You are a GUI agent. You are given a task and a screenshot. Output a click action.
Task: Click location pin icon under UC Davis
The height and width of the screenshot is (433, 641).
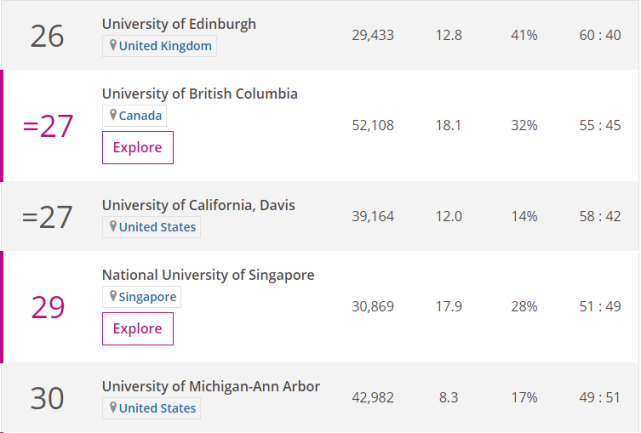click(x=113, y=227)
